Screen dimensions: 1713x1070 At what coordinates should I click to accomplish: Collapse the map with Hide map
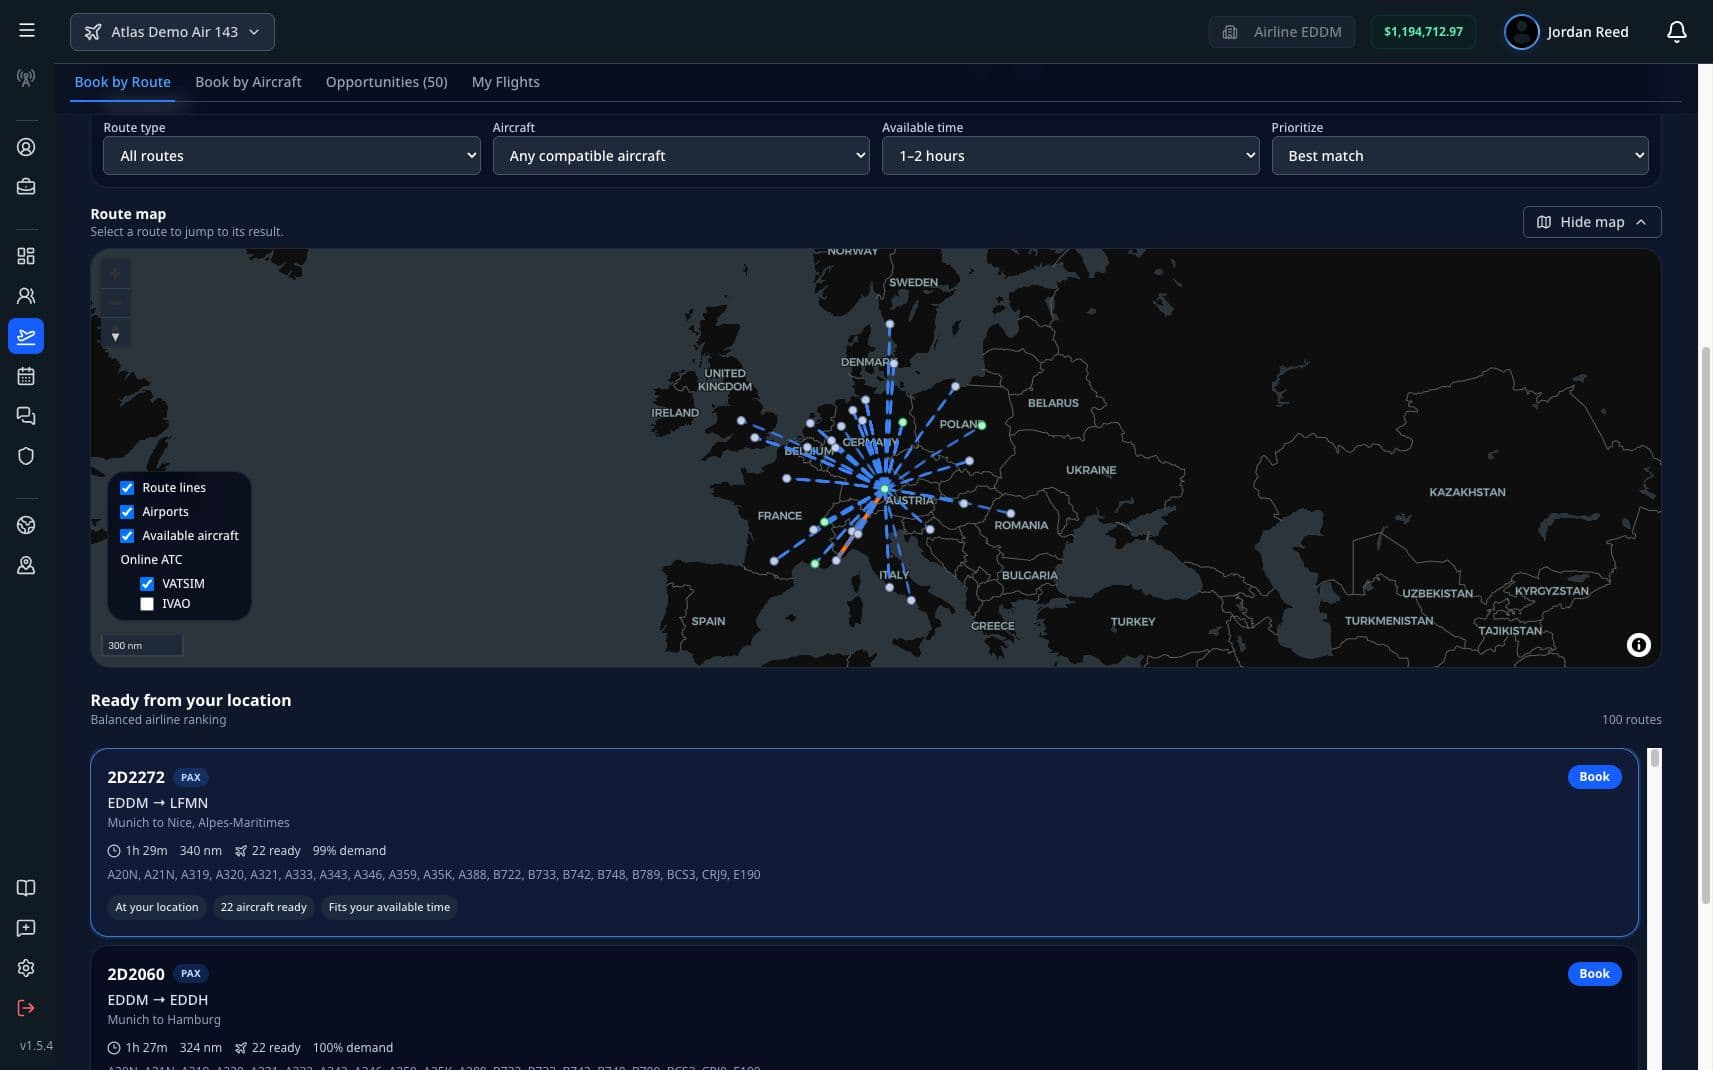[x=1592, y=222]
